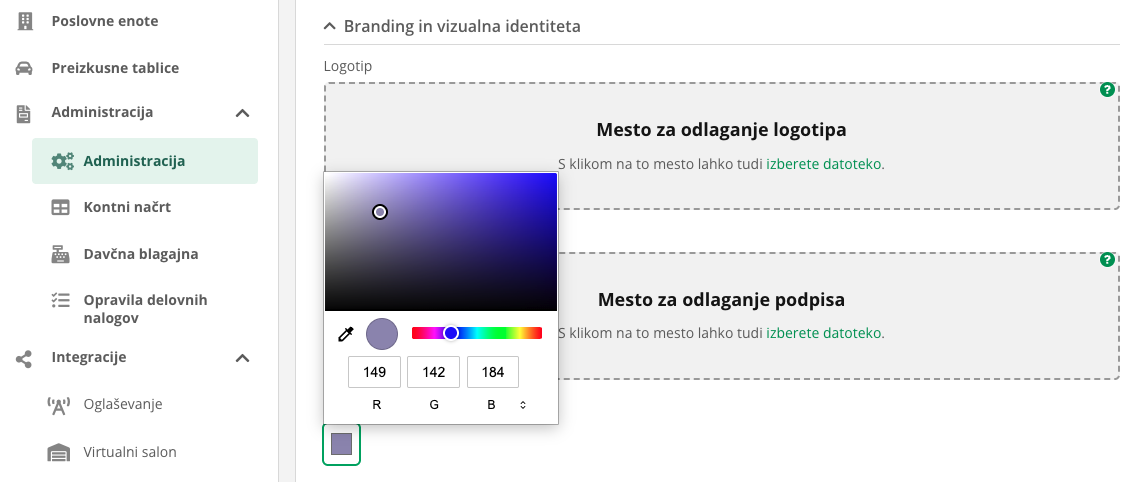
Task: Click the saturation-brightness color field
Action: (x=441, y=242)
